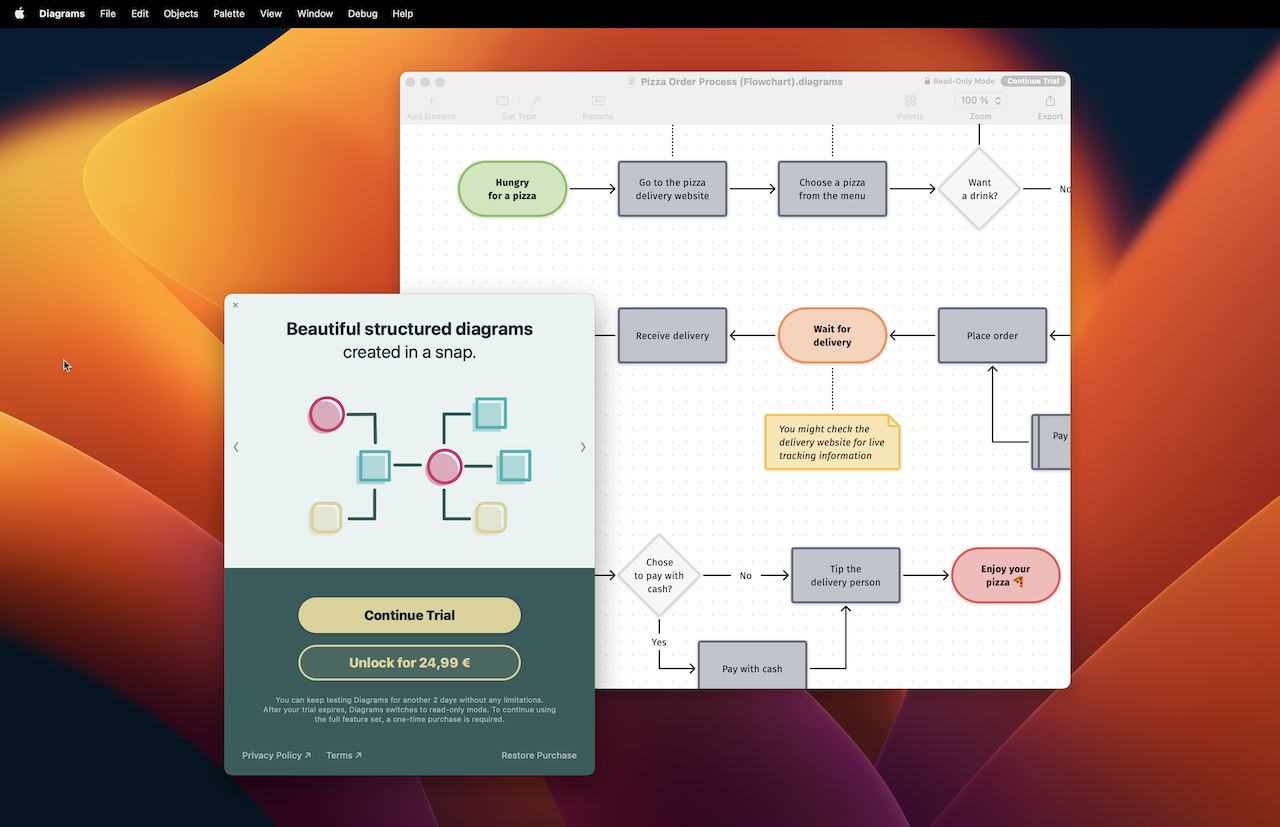The width and height of the screenshot is (1280, 827).
Task: Open the Apple menu
Action: [19, 14]
